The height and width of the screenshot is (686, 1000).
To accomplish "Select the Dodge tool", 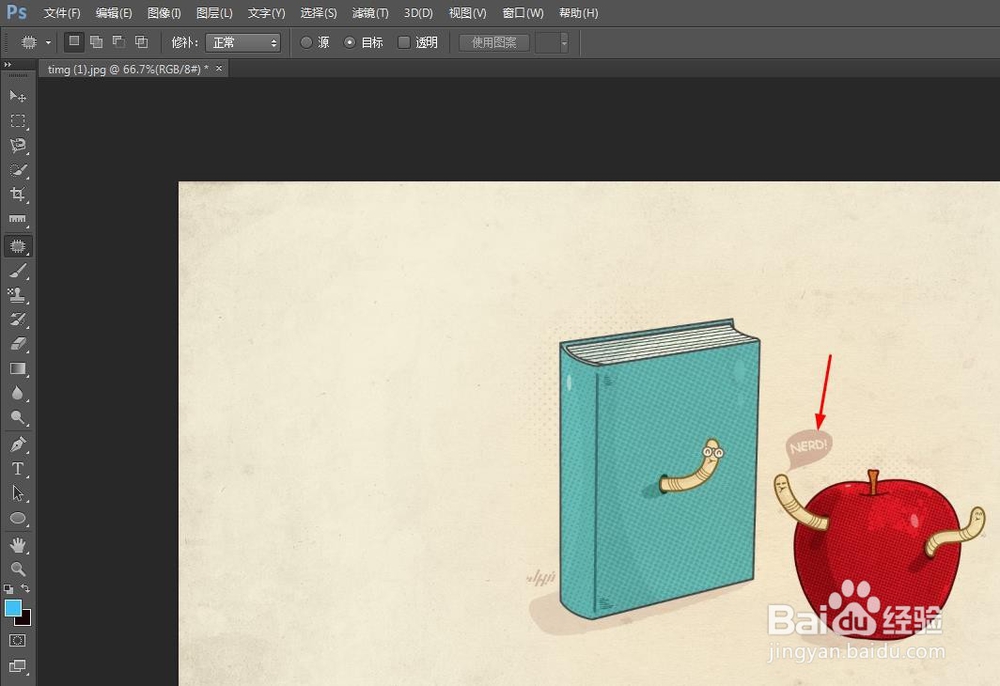I will click(18, 418).
